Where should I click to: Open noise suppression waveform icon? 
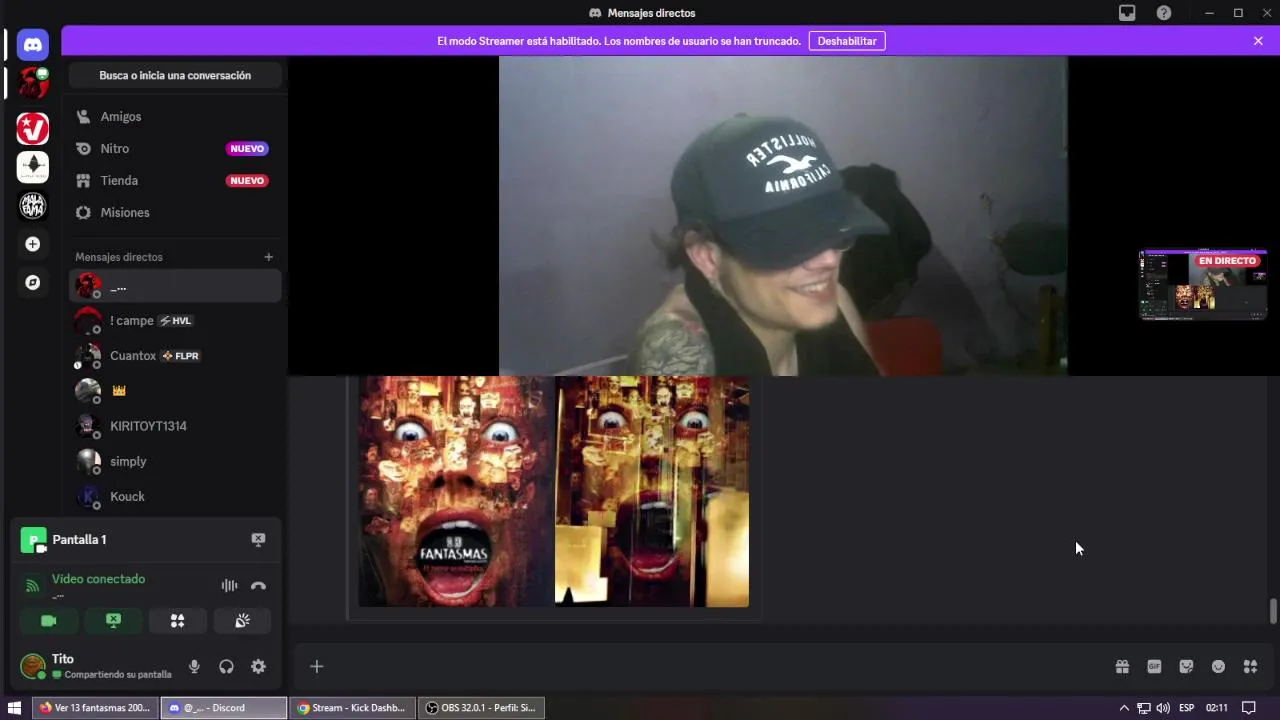[229, 586]
